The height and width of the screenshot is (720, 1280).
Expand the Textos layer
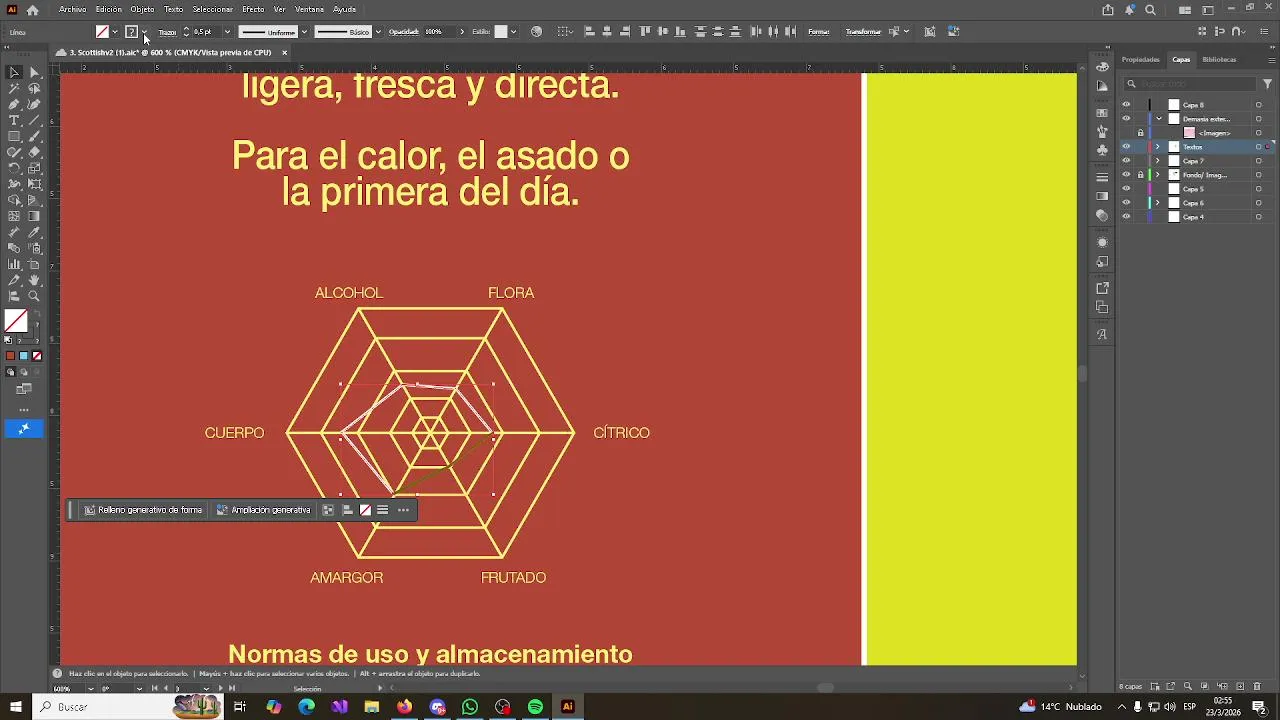(x=1159, y=147)
